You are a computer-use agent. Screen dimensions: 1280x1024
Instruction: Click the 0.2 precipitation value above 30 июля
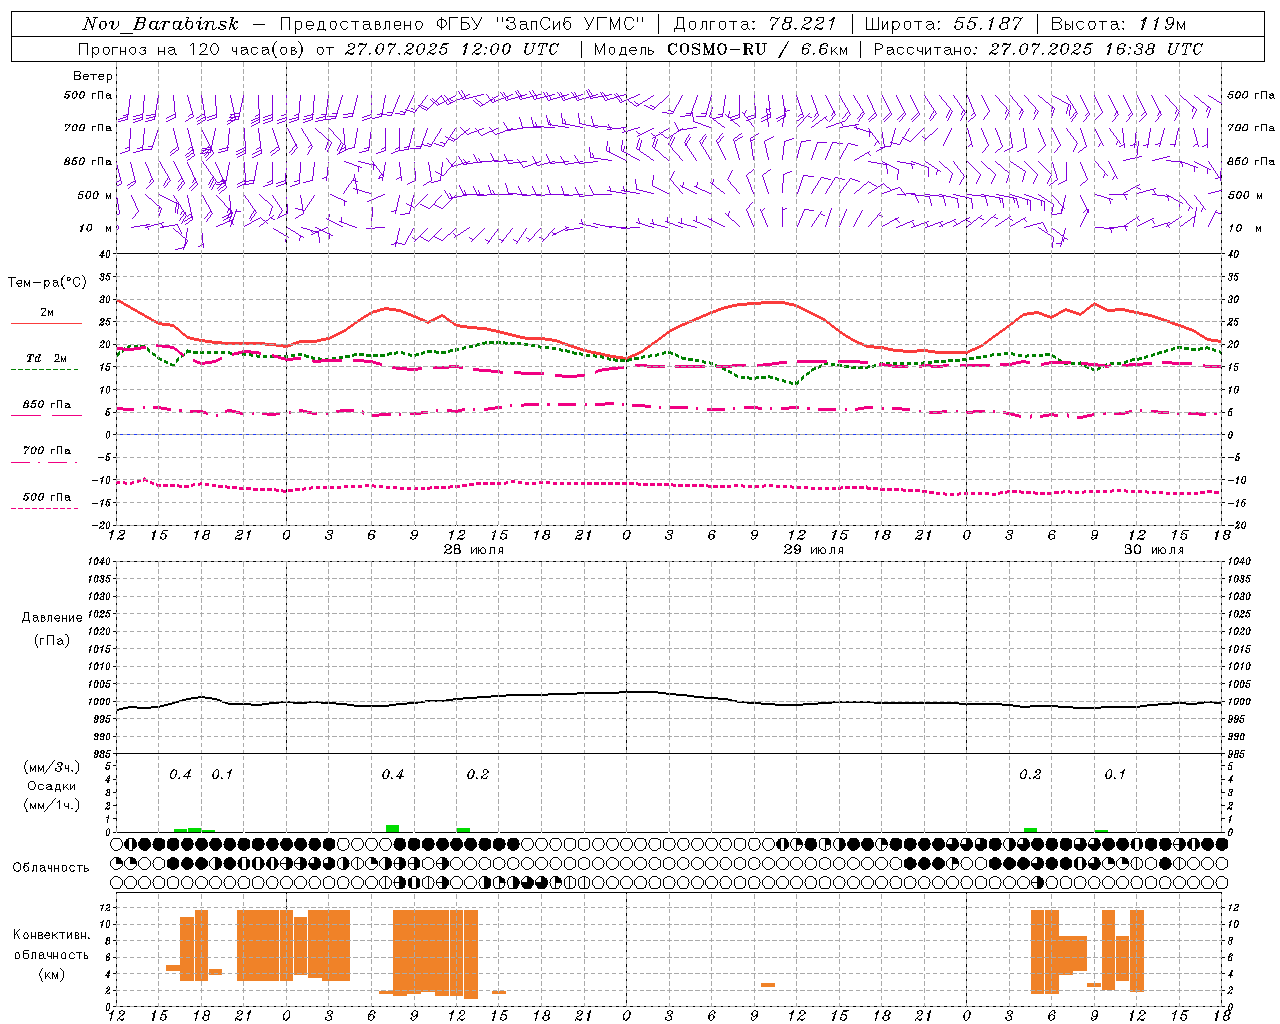pos(1030,774)
